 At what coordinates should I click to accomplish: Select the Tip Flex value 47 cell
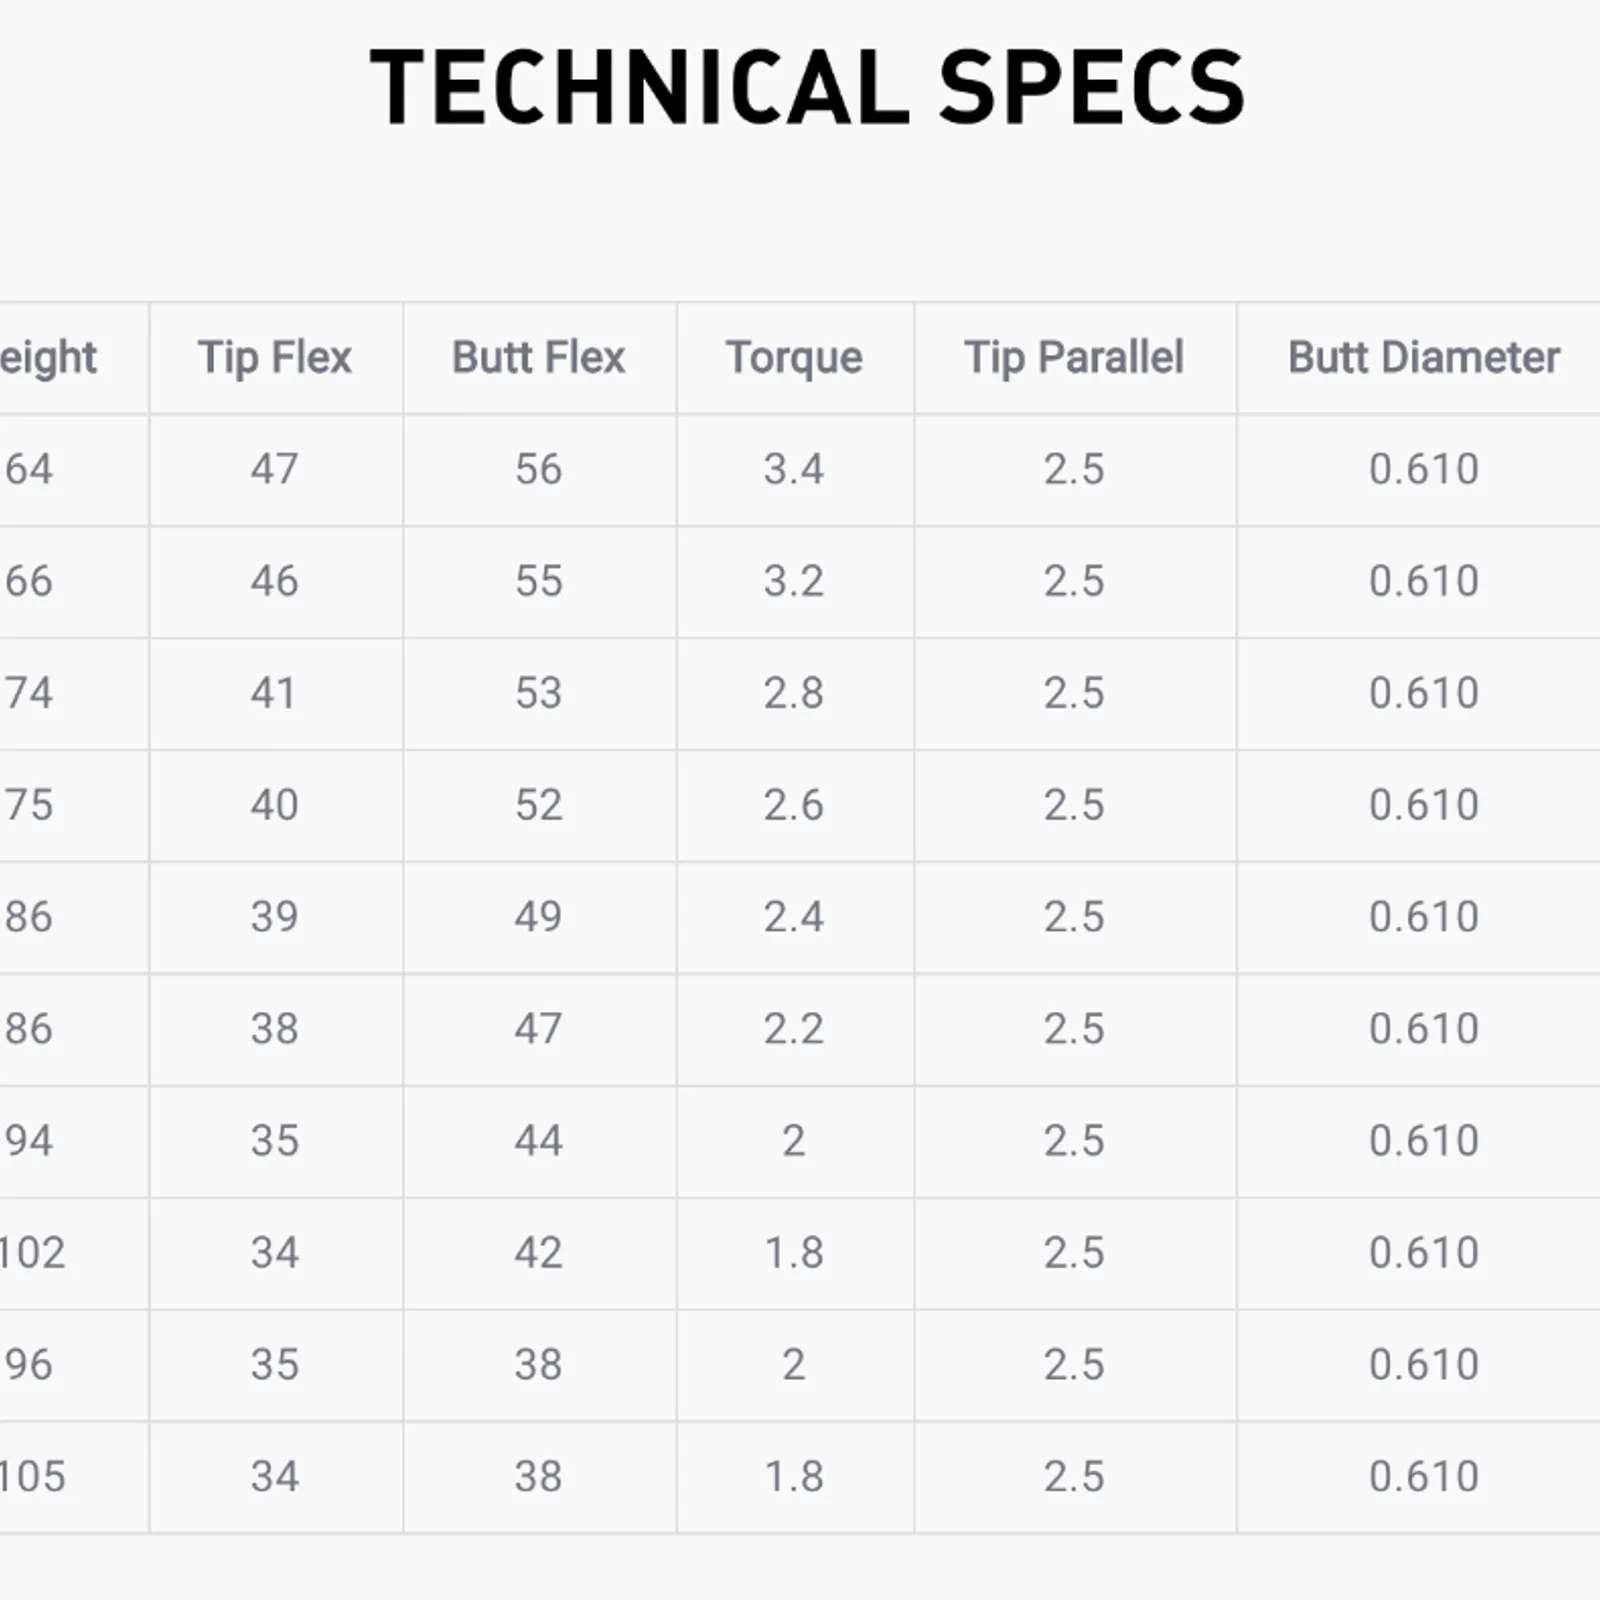click(276, 470)
